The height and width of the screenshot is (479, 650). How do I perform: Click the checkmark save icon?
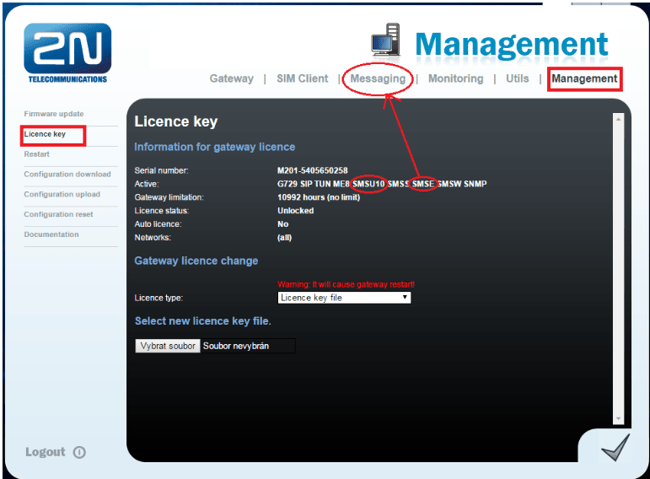pos(616,447)
